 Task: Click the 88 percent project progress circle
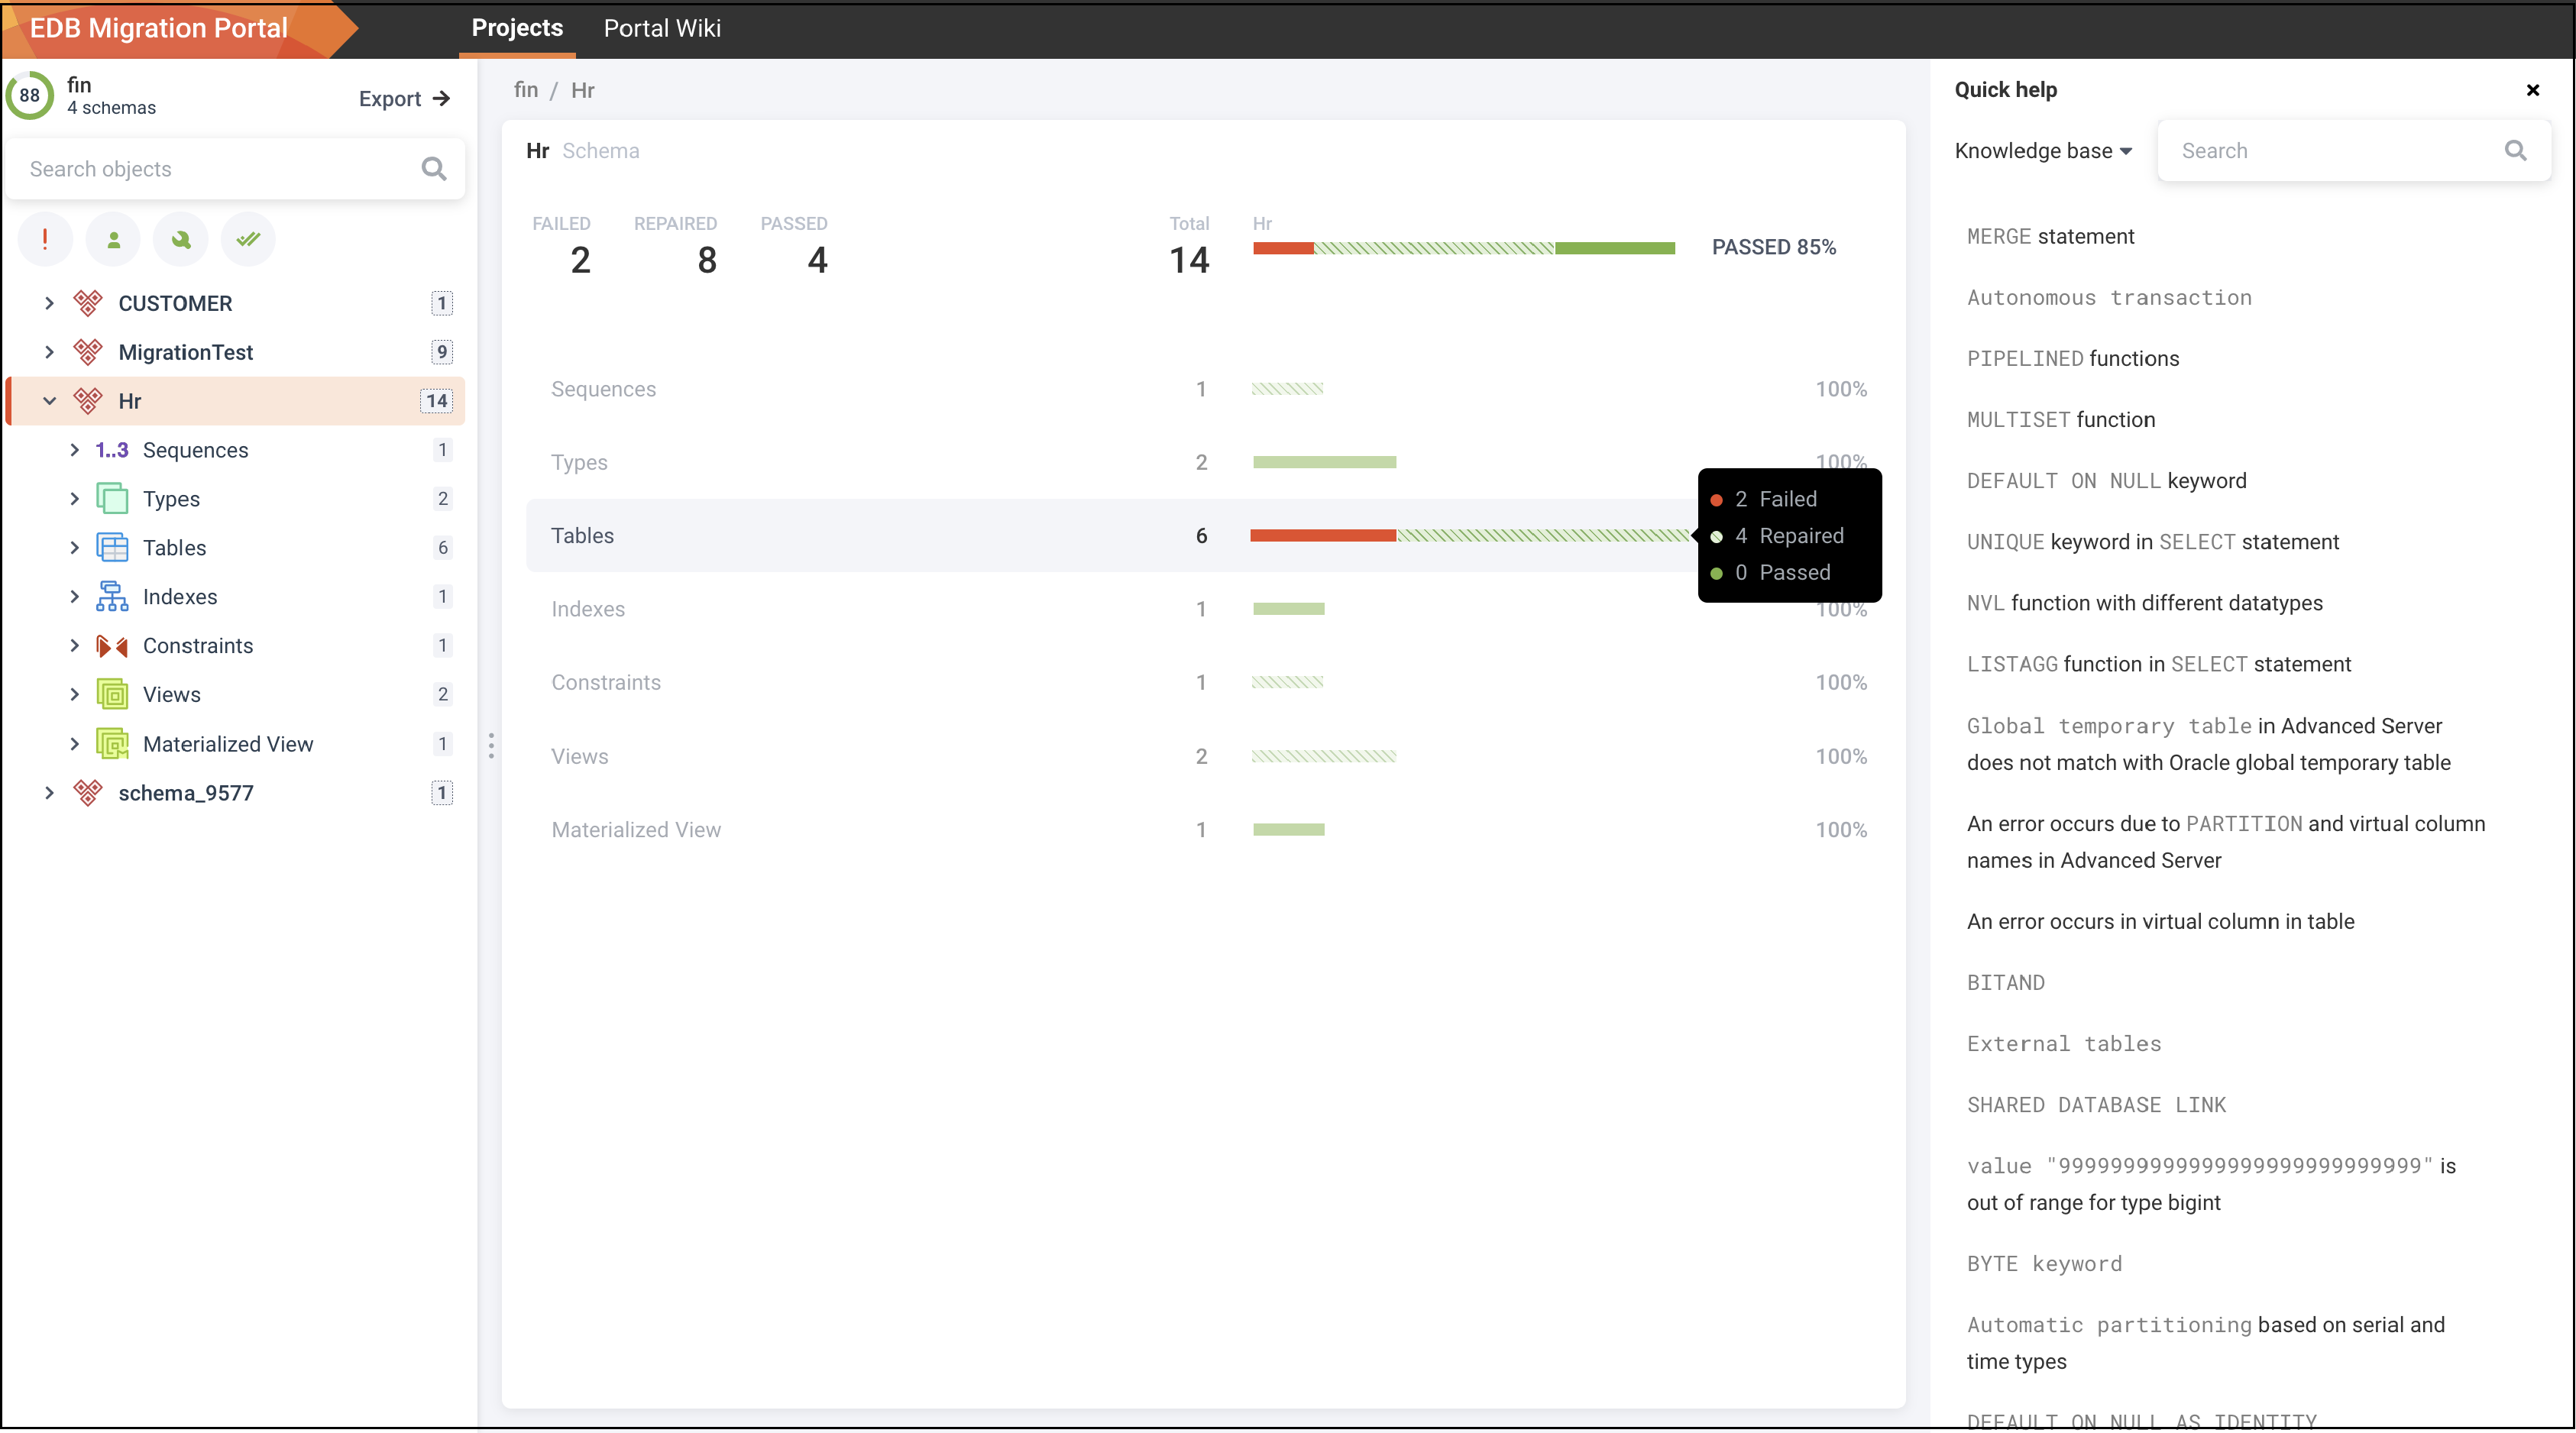click(30, 95)
